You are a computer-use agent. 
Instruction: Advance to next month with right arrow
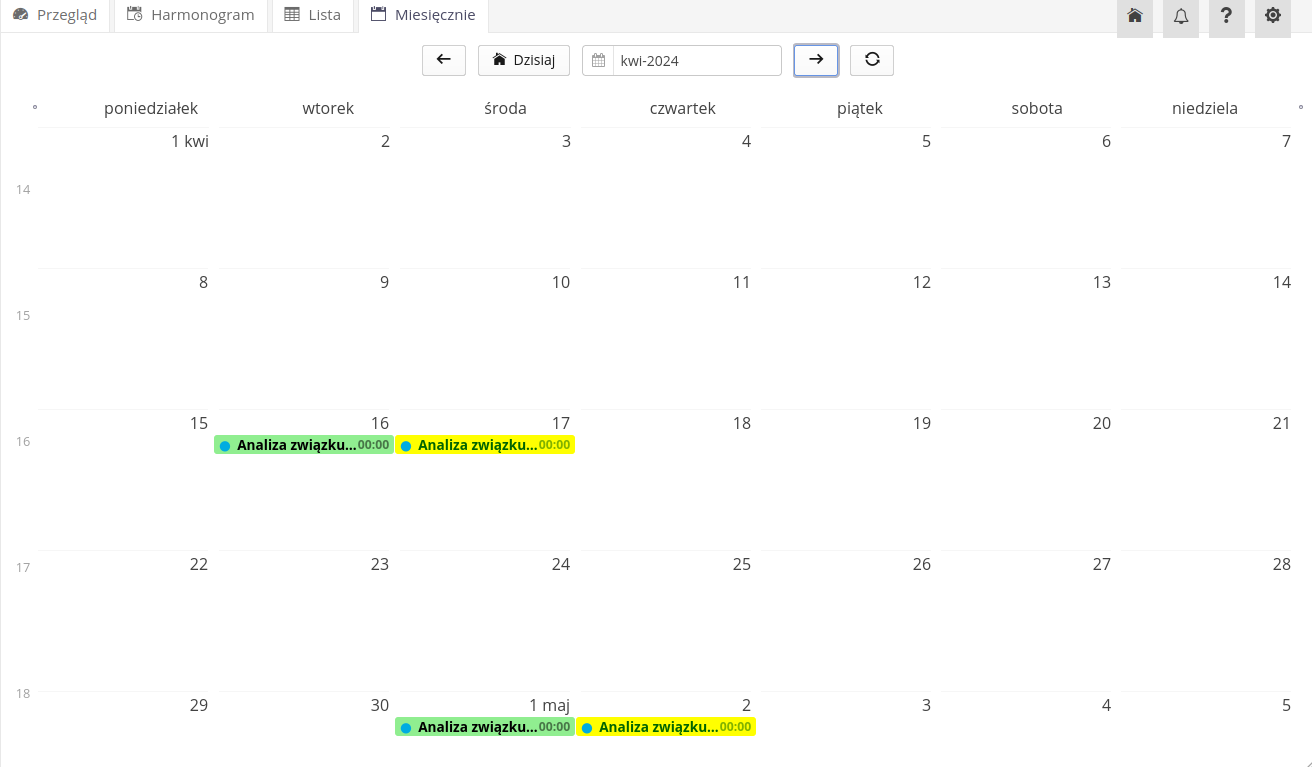[x=816, y=60]
